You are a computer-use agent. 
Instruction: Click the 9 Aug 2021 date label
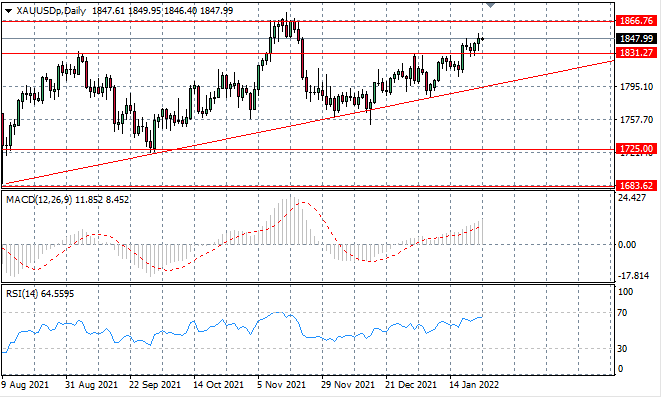(x=25, y=385)
